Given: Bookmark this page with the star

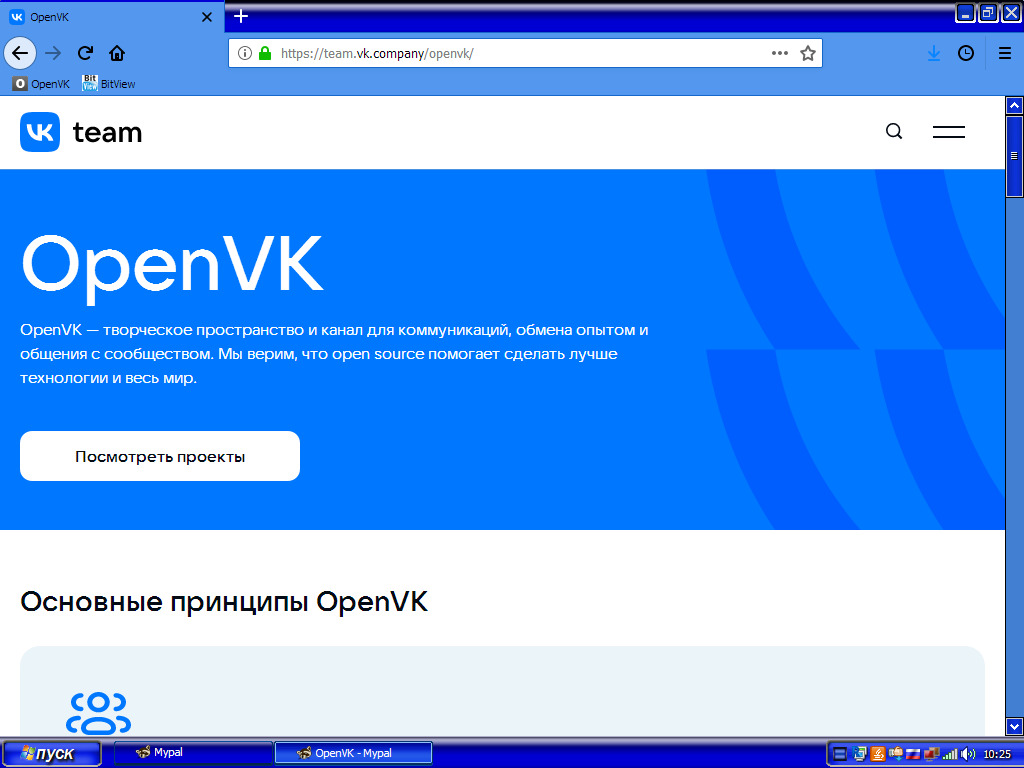Looking at the screenshot, I should point(808,53).
